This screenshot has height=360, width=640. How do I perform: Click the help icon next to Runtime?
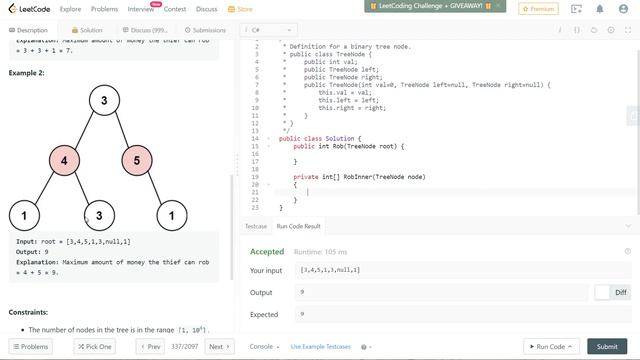pos(628,251)
